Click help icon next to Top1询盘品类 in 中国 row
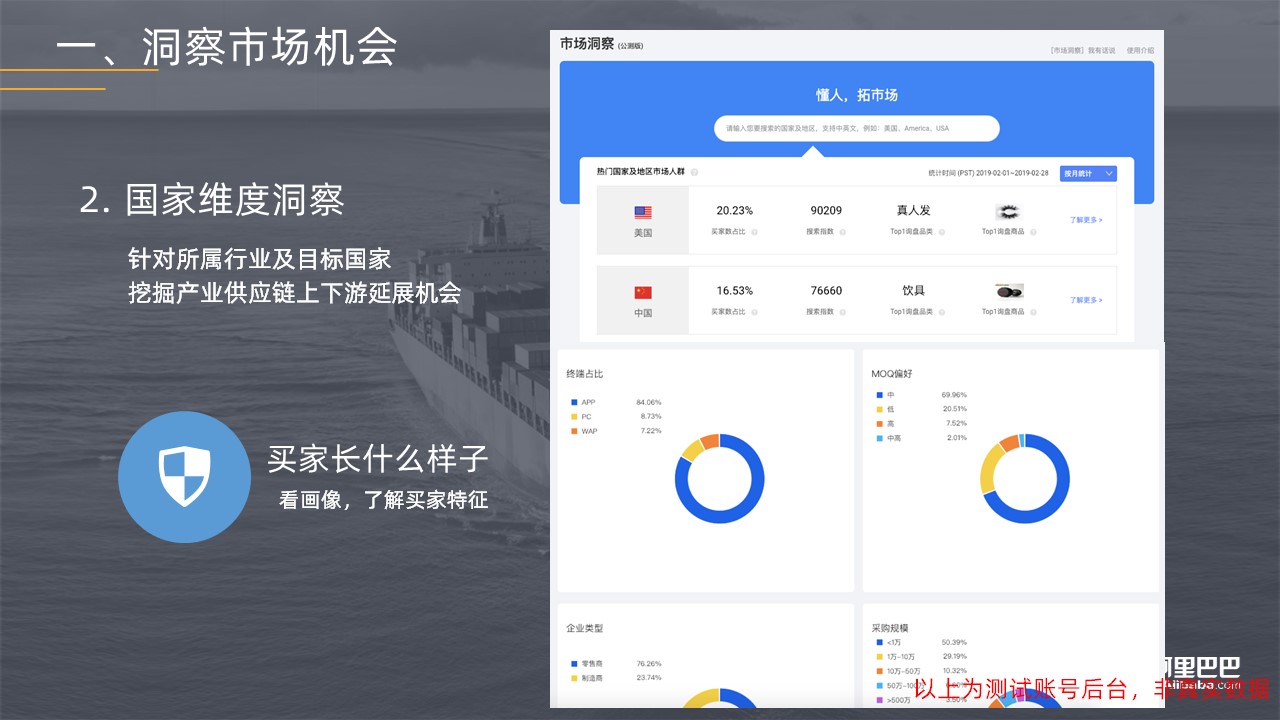Image resolution: width=1280 pixels, height=720 pixels. pyautogui.click(x=942, y=311)
